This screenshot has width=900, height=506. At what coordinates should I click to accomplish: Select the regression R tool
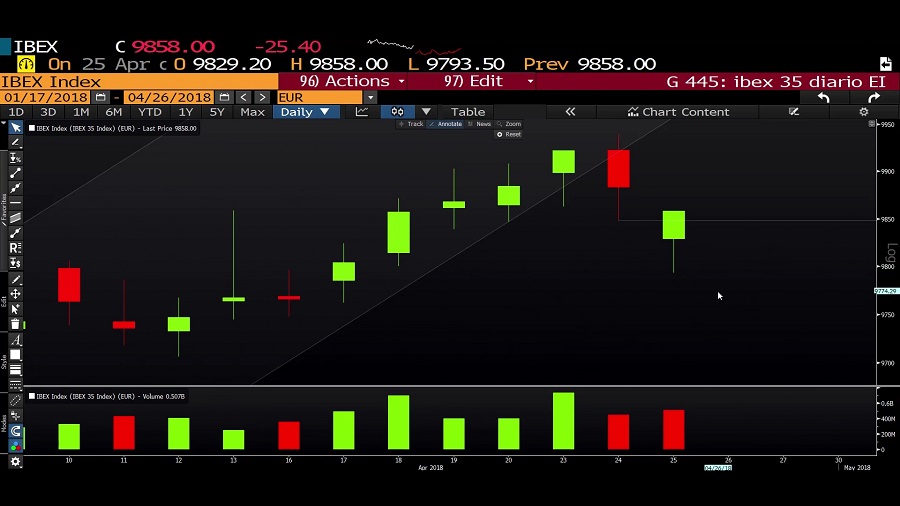coord(15,248)
